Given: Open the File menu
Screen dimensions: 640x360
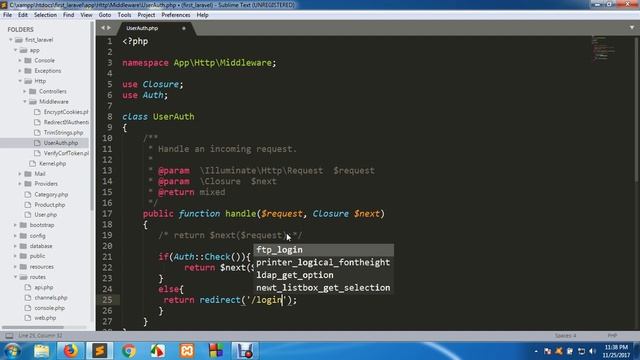Looking at the screenshot, I should (x=7, y=15).
